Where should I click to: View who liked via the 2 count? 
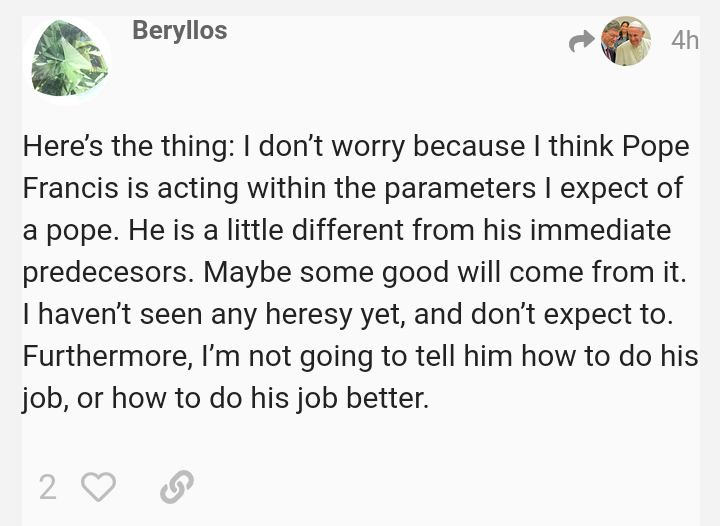[x=48, y=487]
